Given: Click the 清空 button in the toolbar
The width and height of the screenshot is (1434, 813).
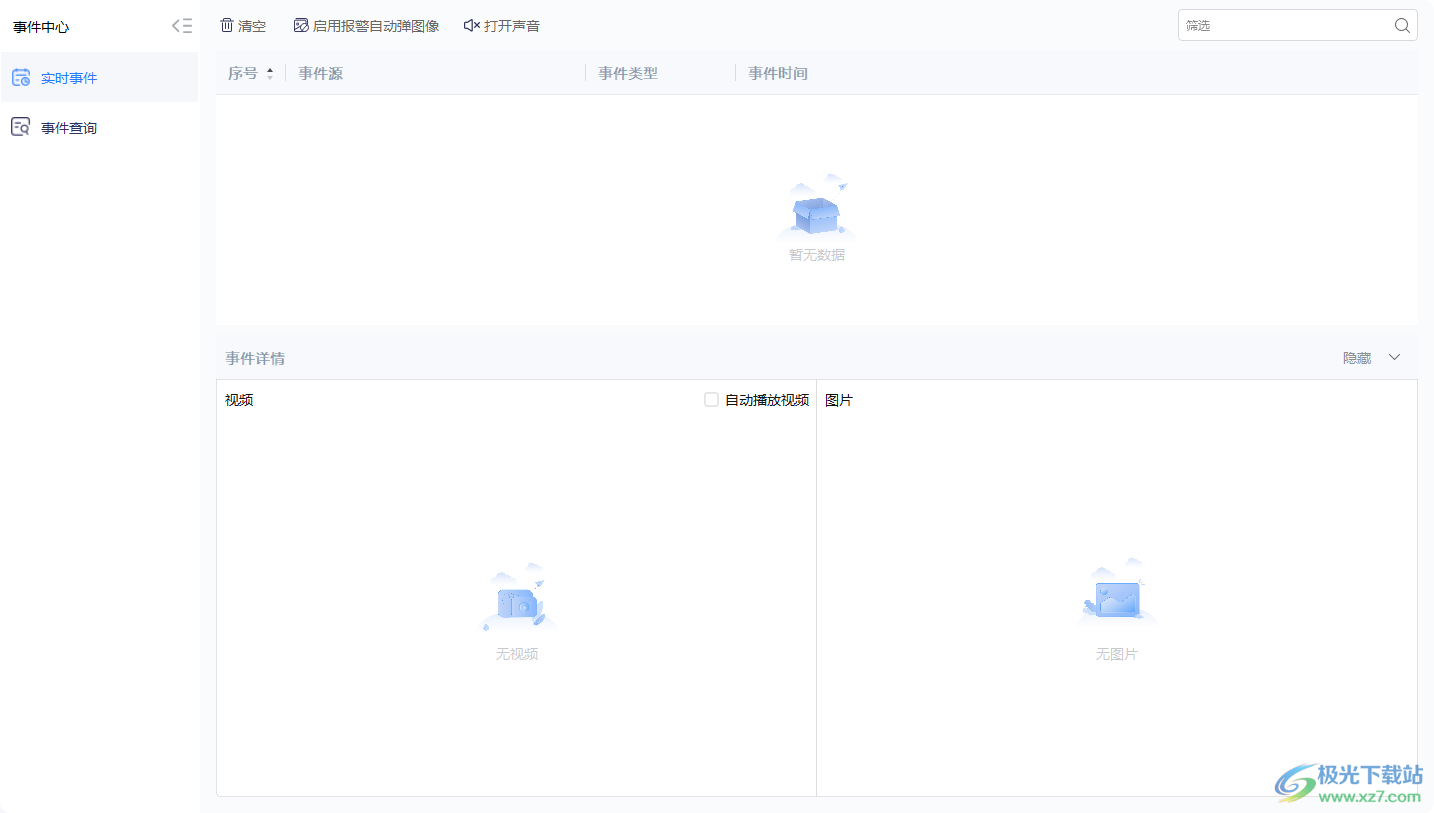Looking at the screenshot, I should point(250,25).
